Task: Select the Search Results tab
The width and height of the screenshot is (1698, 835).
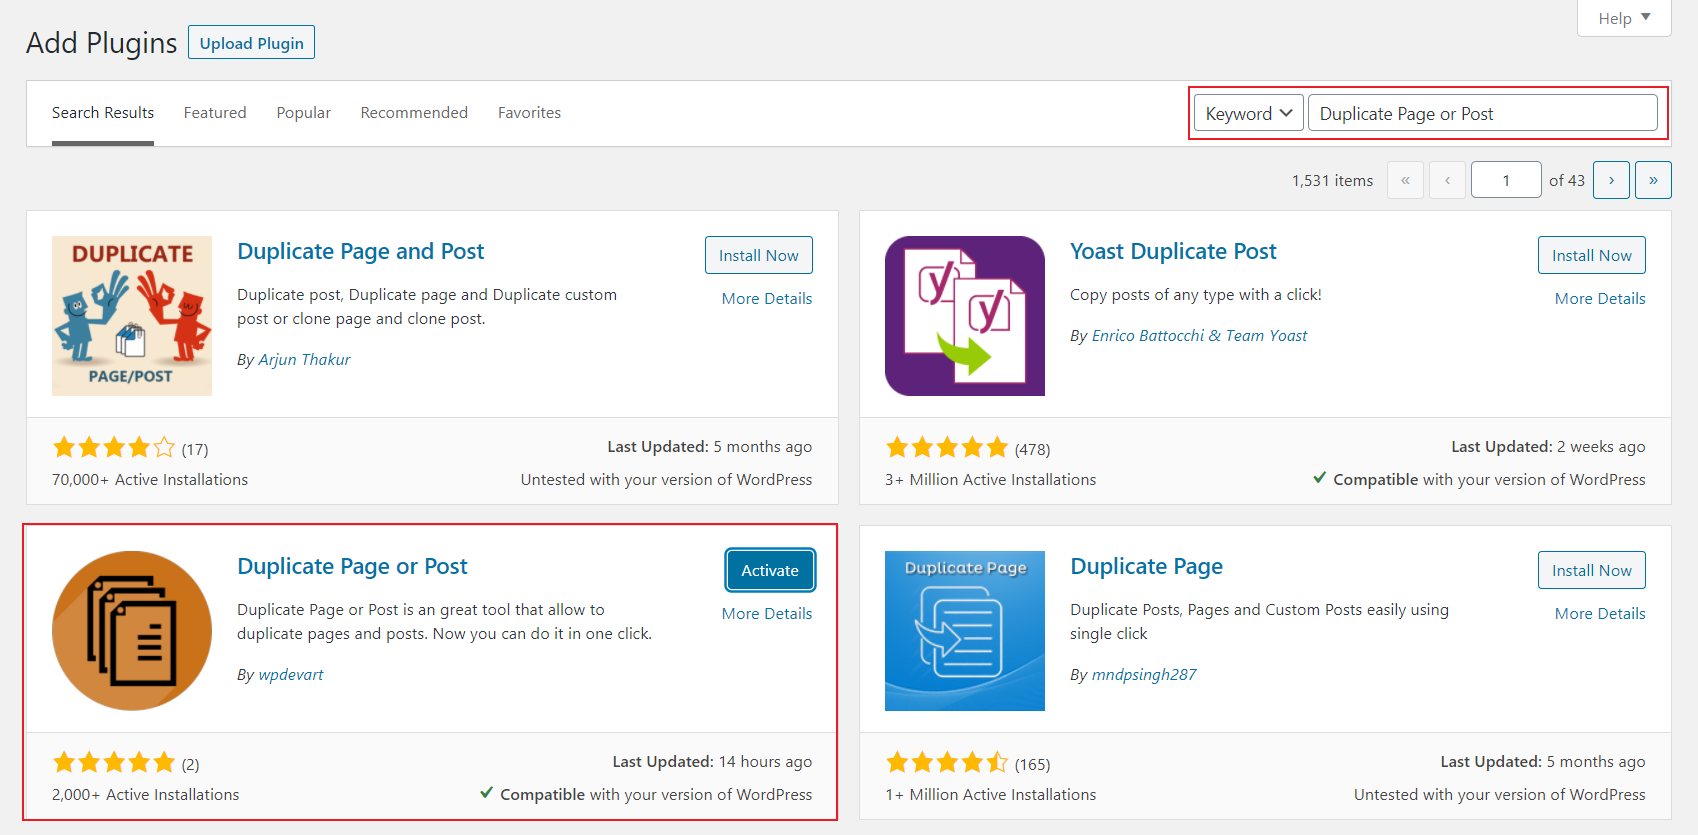Action: [103, 113]
